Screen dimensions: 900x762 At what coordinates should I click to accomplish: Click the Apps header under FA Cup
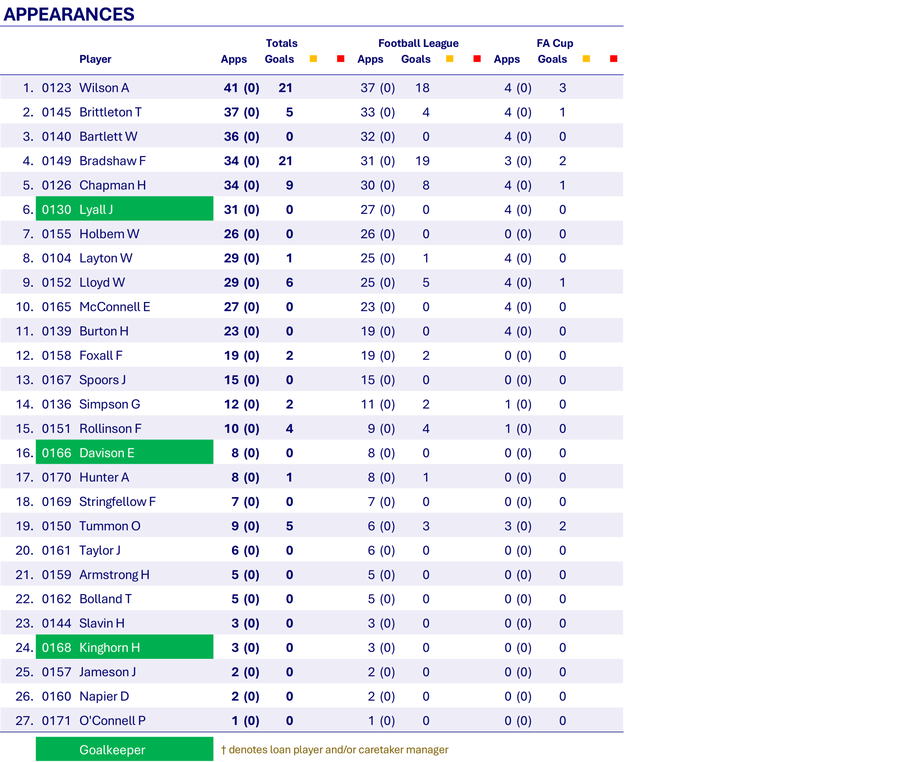[x=507, y=59]
